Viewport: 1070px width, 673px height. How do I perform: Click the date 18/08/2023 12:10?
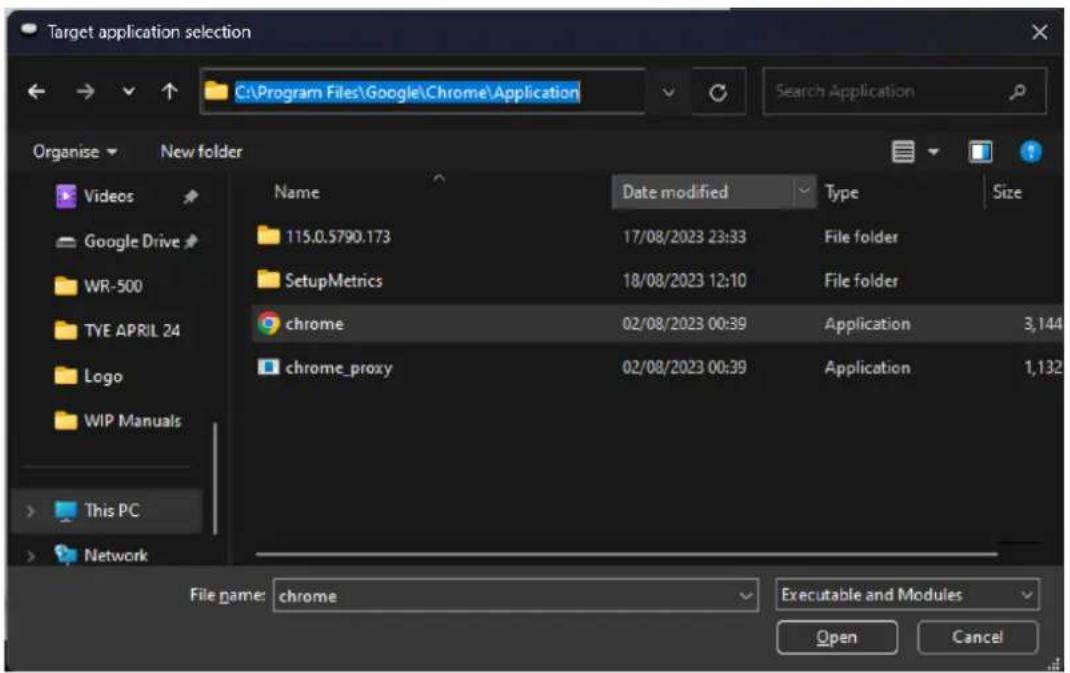point(684,281)
